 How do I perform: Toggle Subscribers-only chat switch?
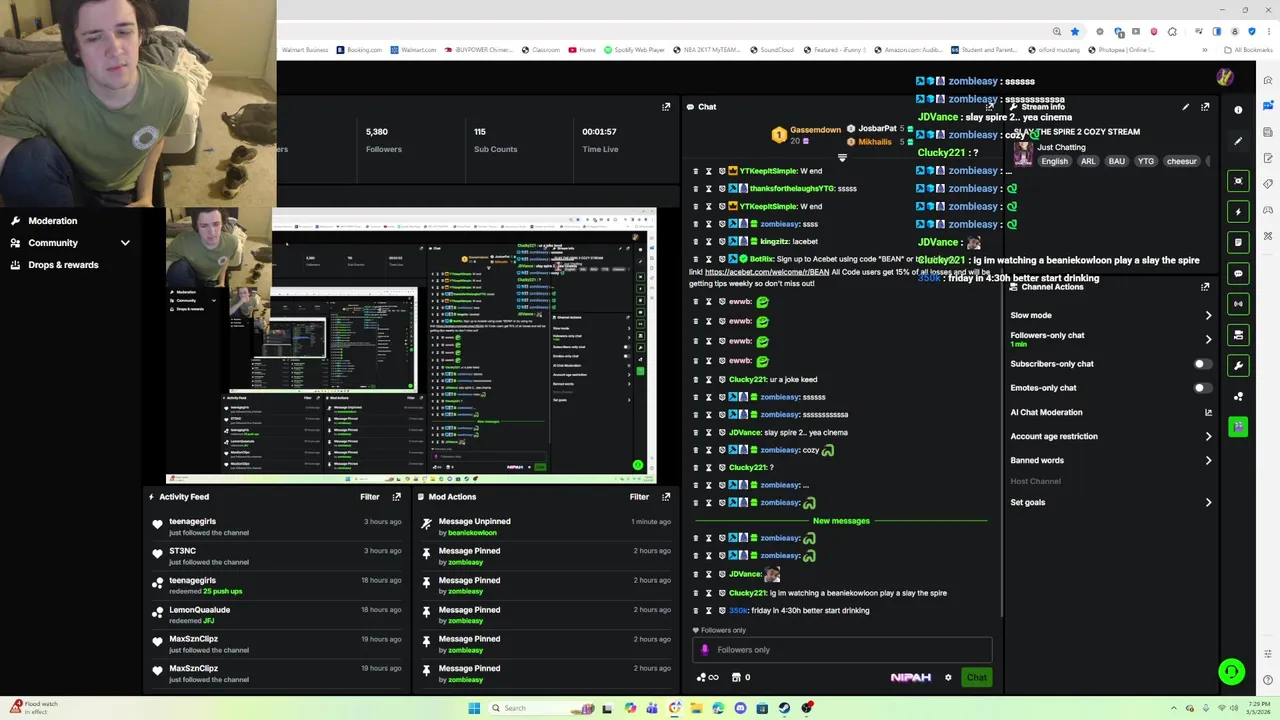pyautogui.click(x=1202, y=364)
